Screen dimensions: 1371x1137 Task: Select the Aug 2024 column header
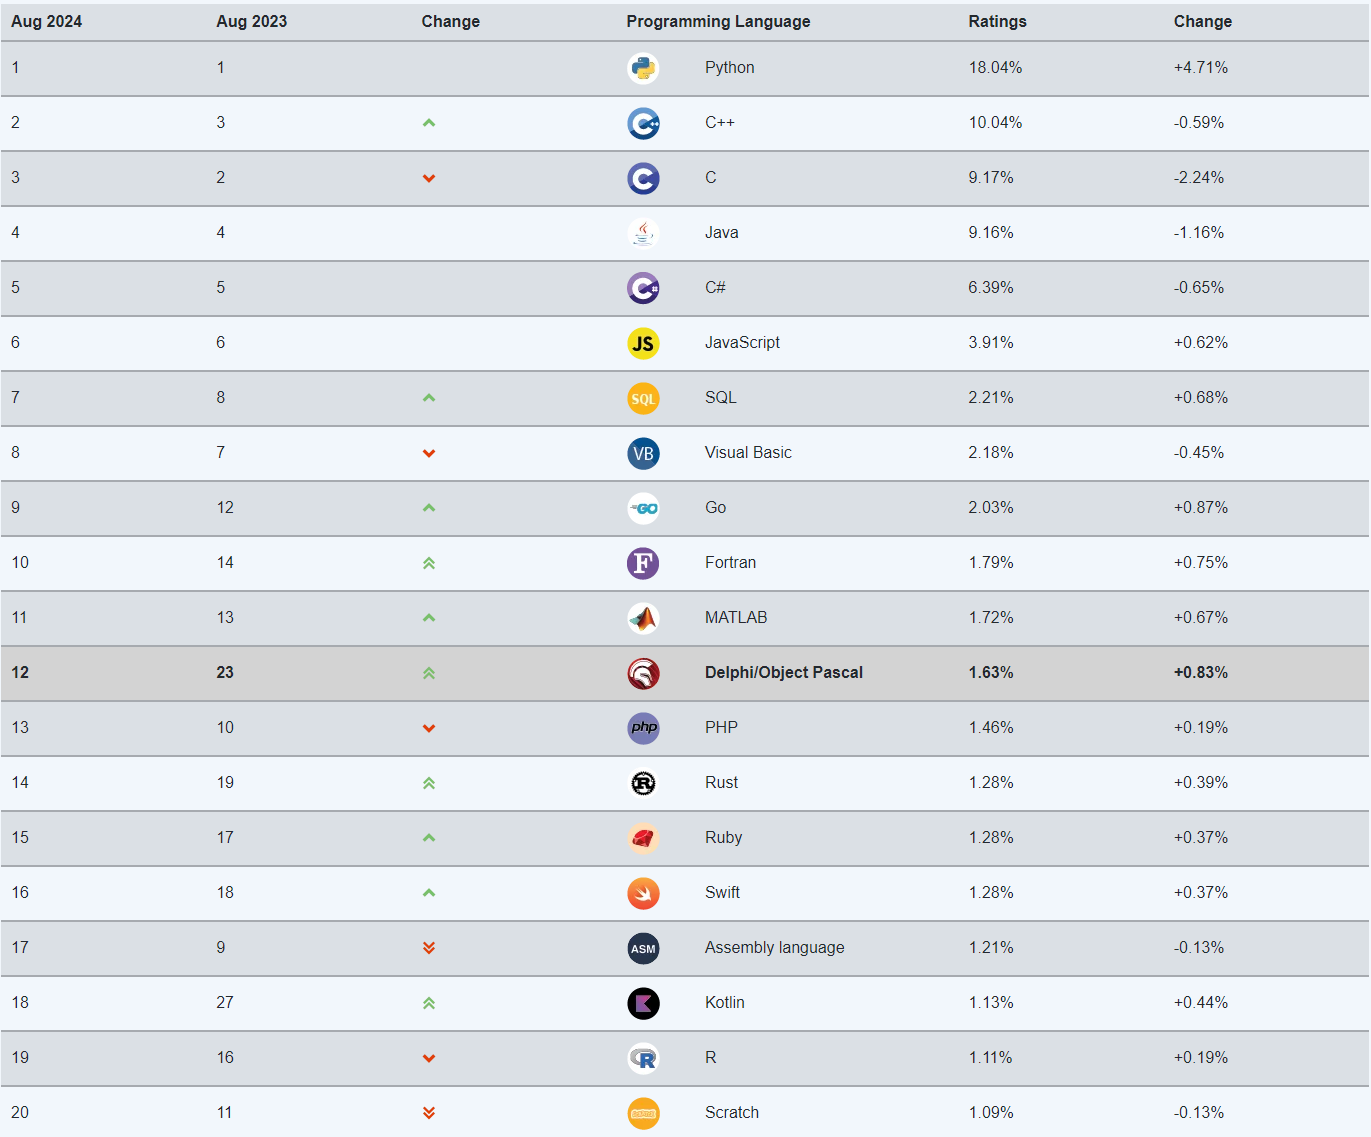47,21
